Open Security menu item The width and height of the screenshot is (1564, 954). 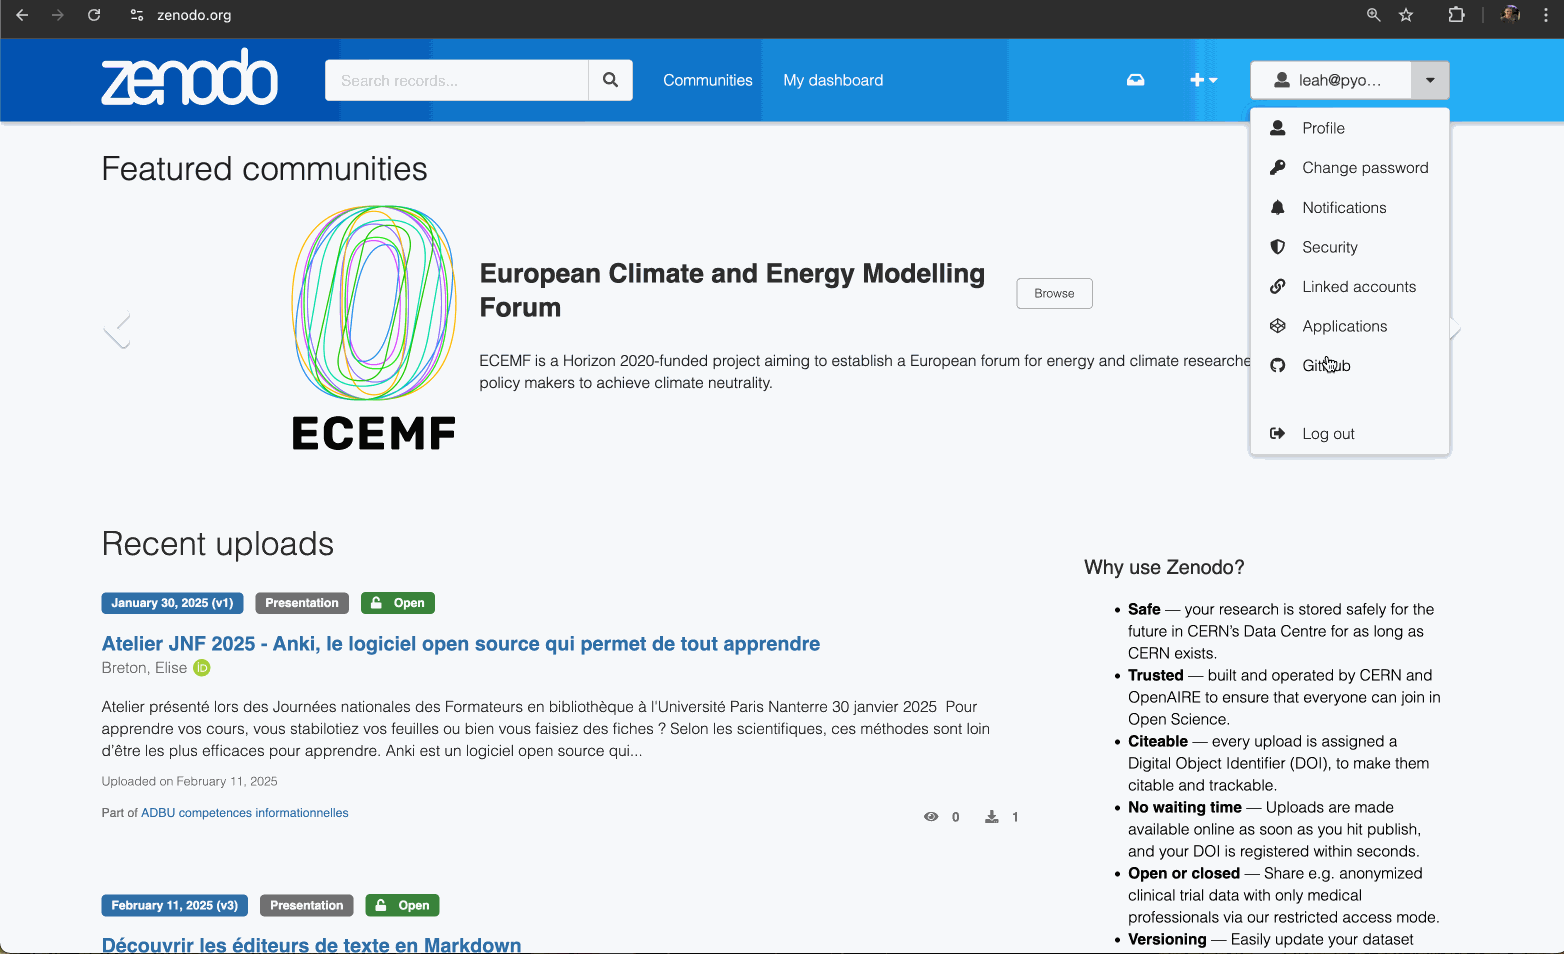tap(1350, 247)
